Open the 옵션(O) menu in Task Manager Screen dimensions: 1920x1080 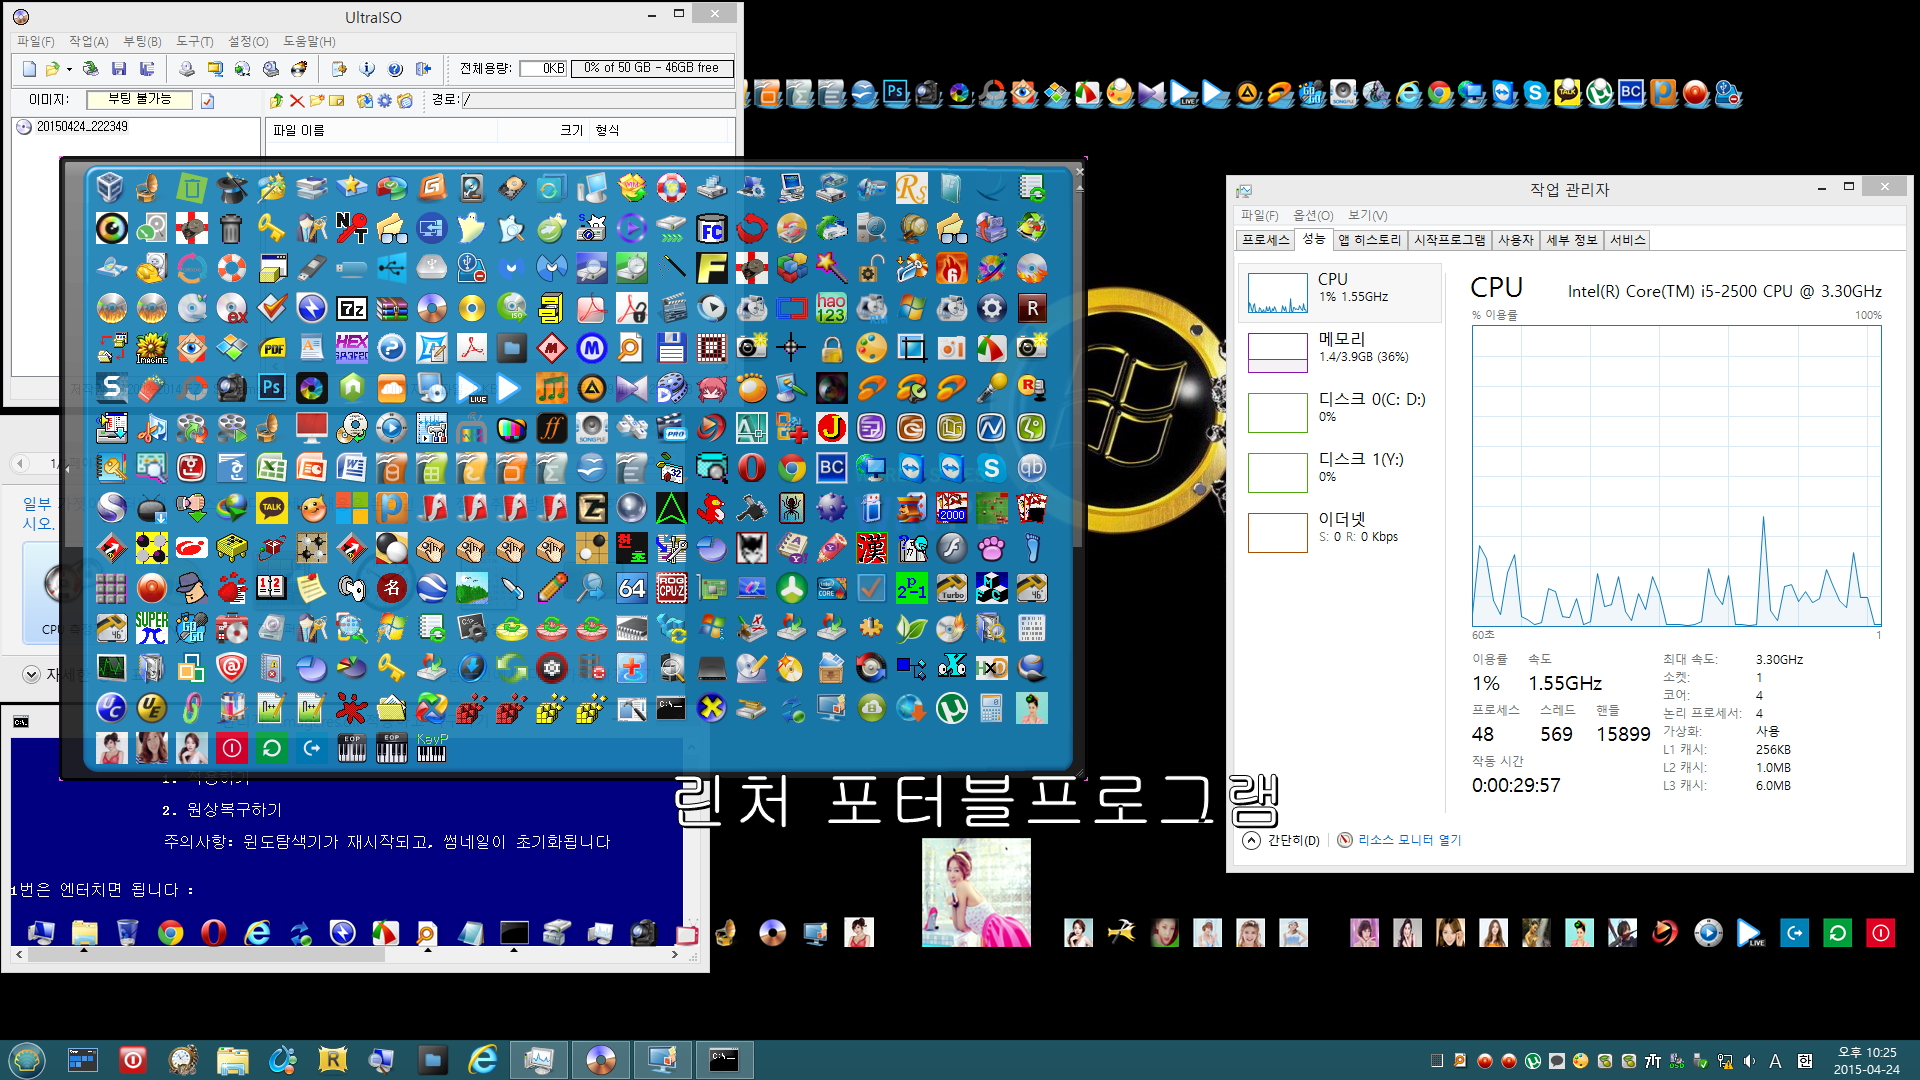click(x=1313, y=215)
